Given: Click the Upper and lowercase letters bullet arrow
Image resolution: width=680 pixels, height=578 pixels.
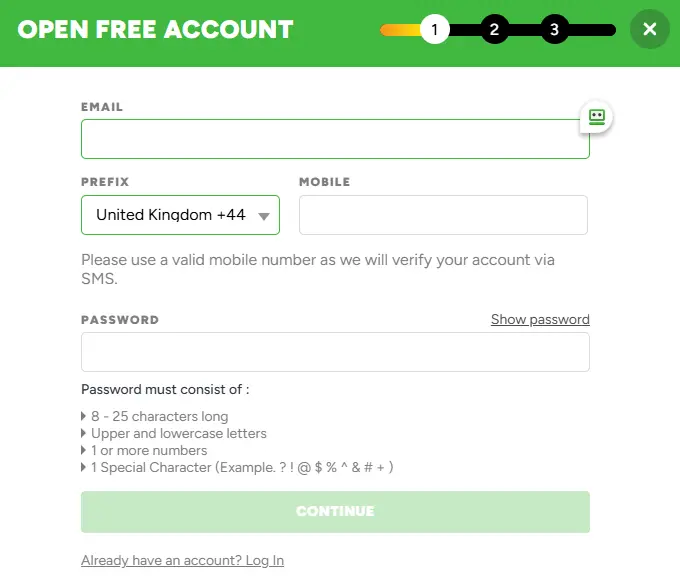Looking at the screenshot, I should (84, 434).
